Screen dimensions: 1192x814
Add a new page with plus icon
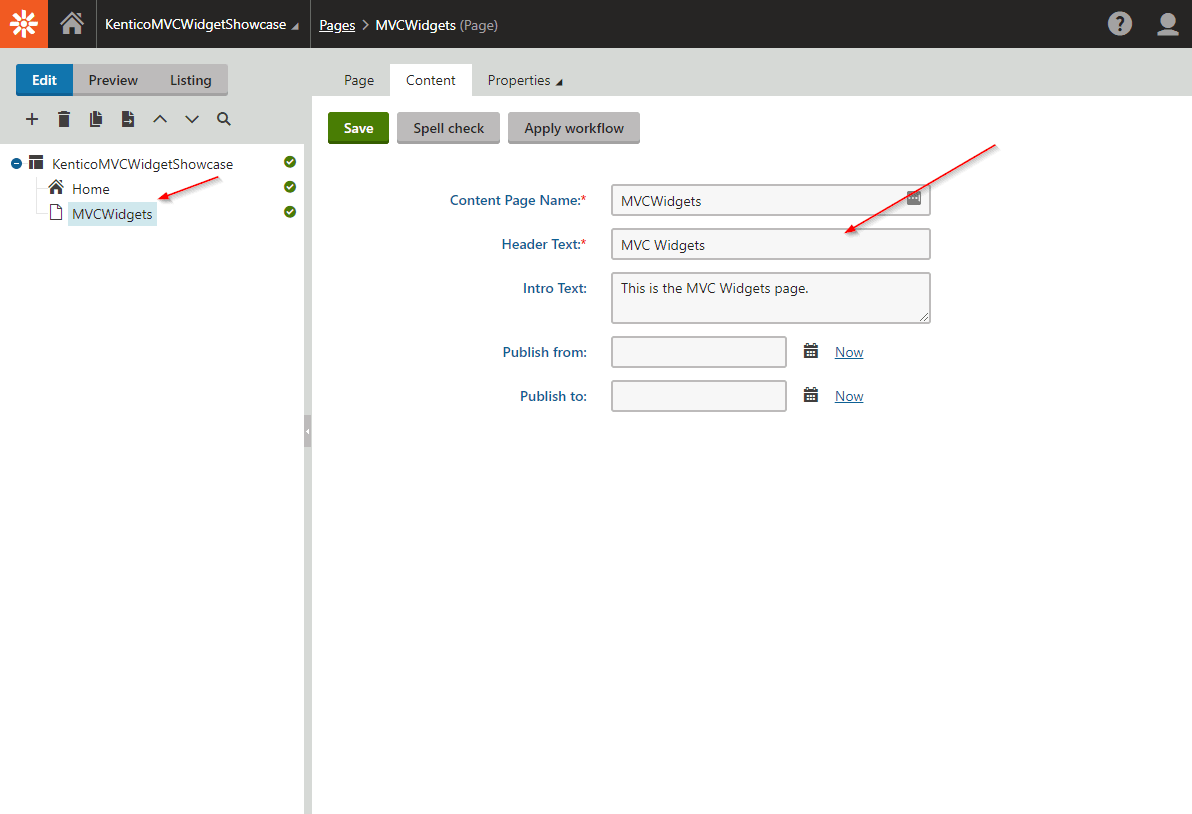pos(32,119)
